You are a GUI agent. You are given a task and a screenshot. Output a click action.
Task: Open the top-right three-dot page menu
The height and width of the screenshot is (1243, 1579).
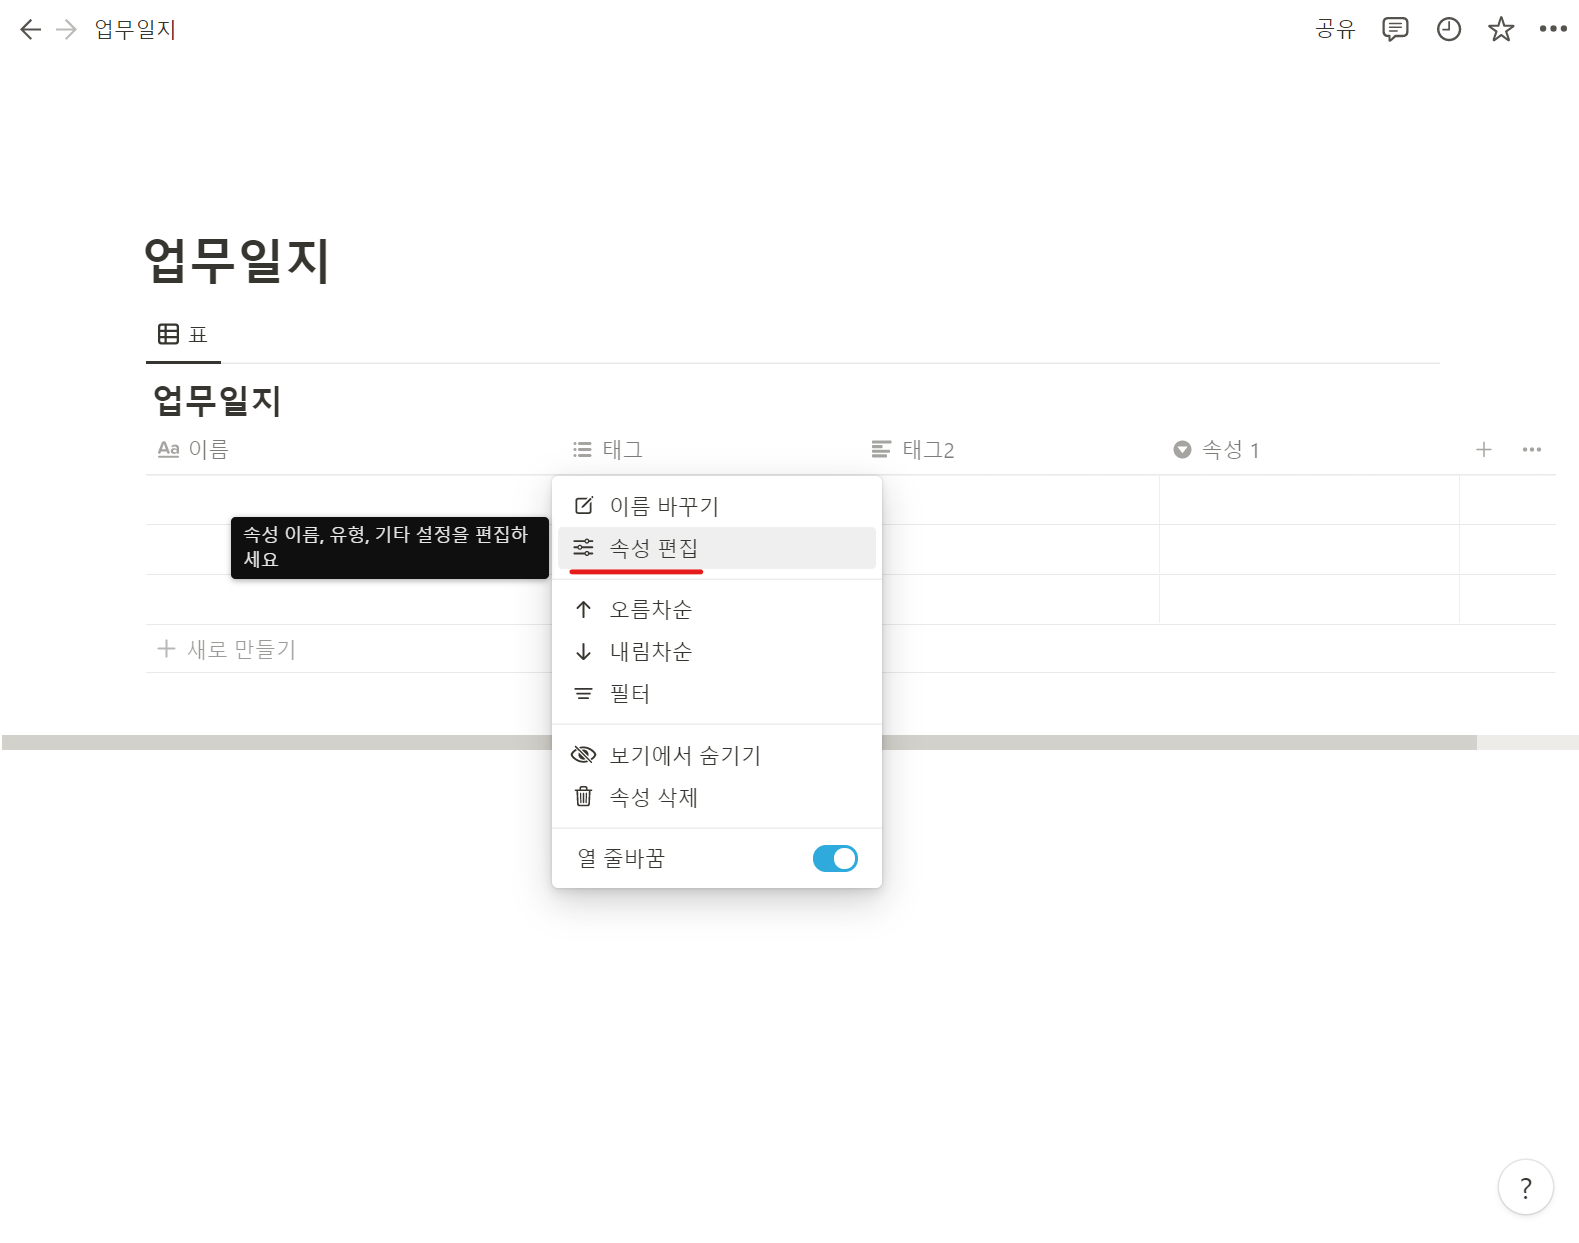click(x=1553, y=30)
